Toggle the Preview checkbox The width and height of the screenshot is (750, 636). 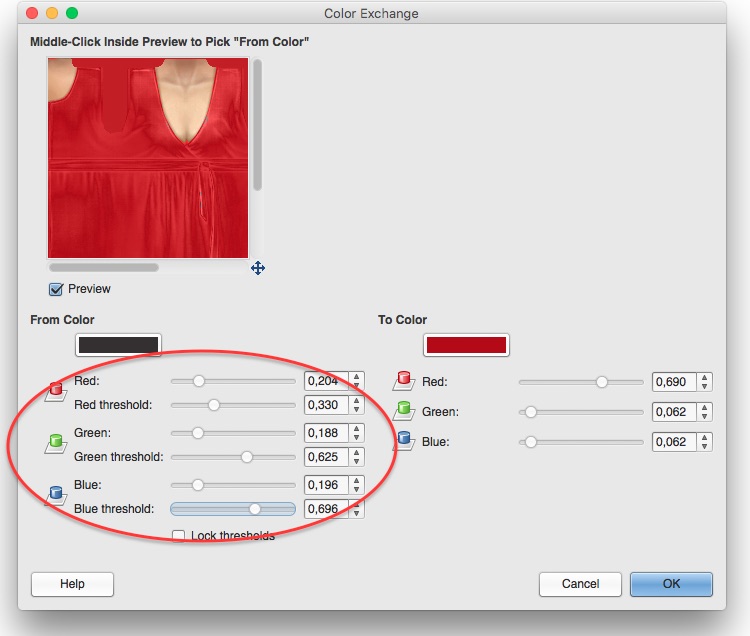point(57,289)
